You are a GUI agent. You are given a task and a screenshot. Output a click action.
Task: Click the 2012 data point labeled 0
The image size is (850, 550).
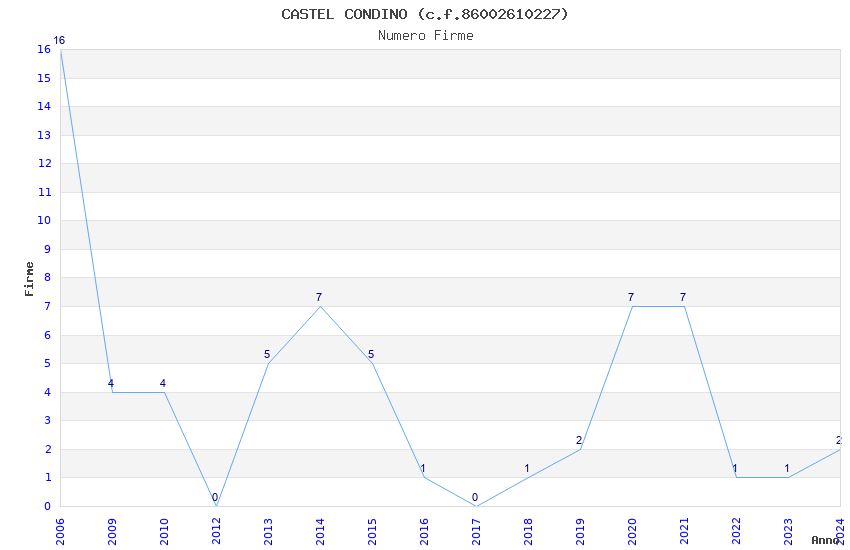point(215,497)
